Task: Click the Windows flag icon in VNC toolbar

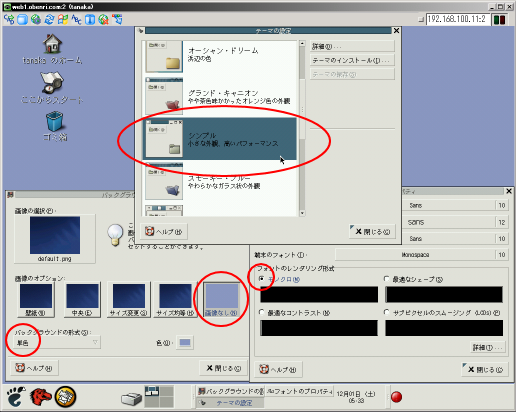Action: pos(63,20)
